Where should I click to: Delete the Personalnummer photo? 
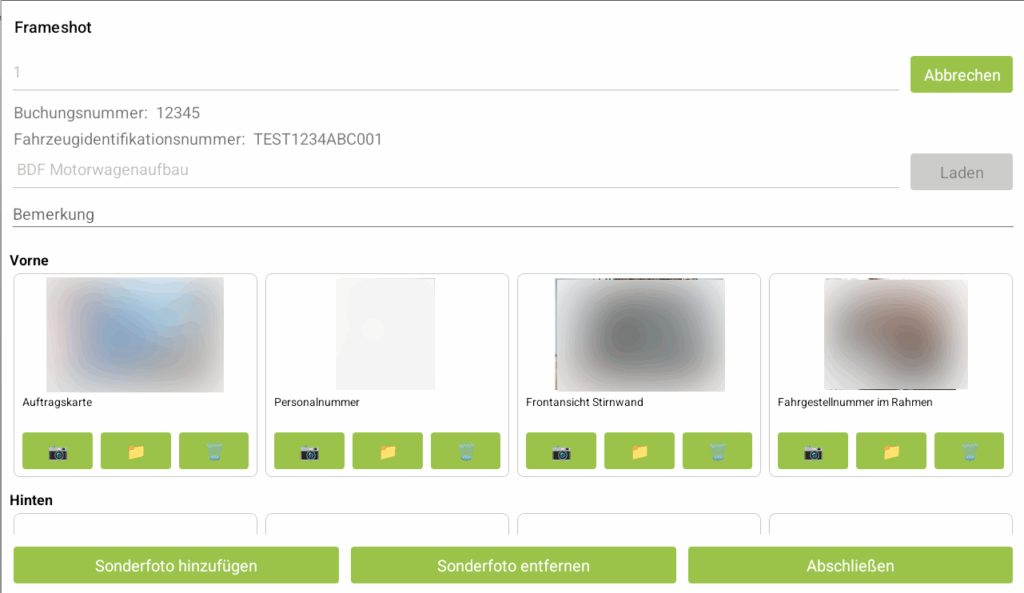tap(466, 451)
